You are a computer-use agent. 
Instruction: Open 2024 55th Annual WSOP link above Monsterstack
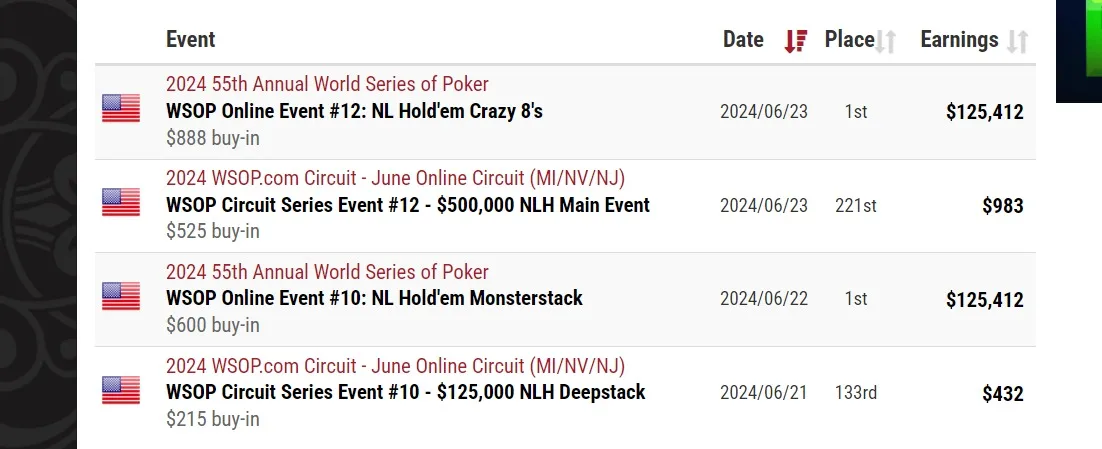click(x=327, y=272)
